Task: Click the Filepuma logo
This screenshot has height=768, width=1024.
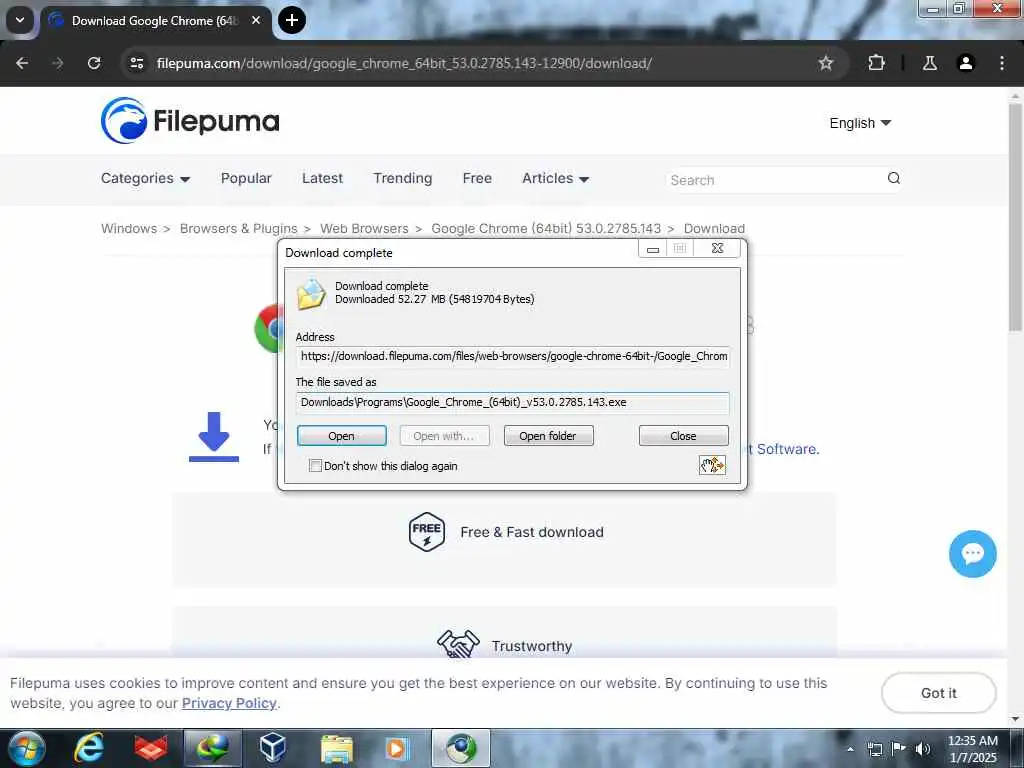Action: (190, 121)
